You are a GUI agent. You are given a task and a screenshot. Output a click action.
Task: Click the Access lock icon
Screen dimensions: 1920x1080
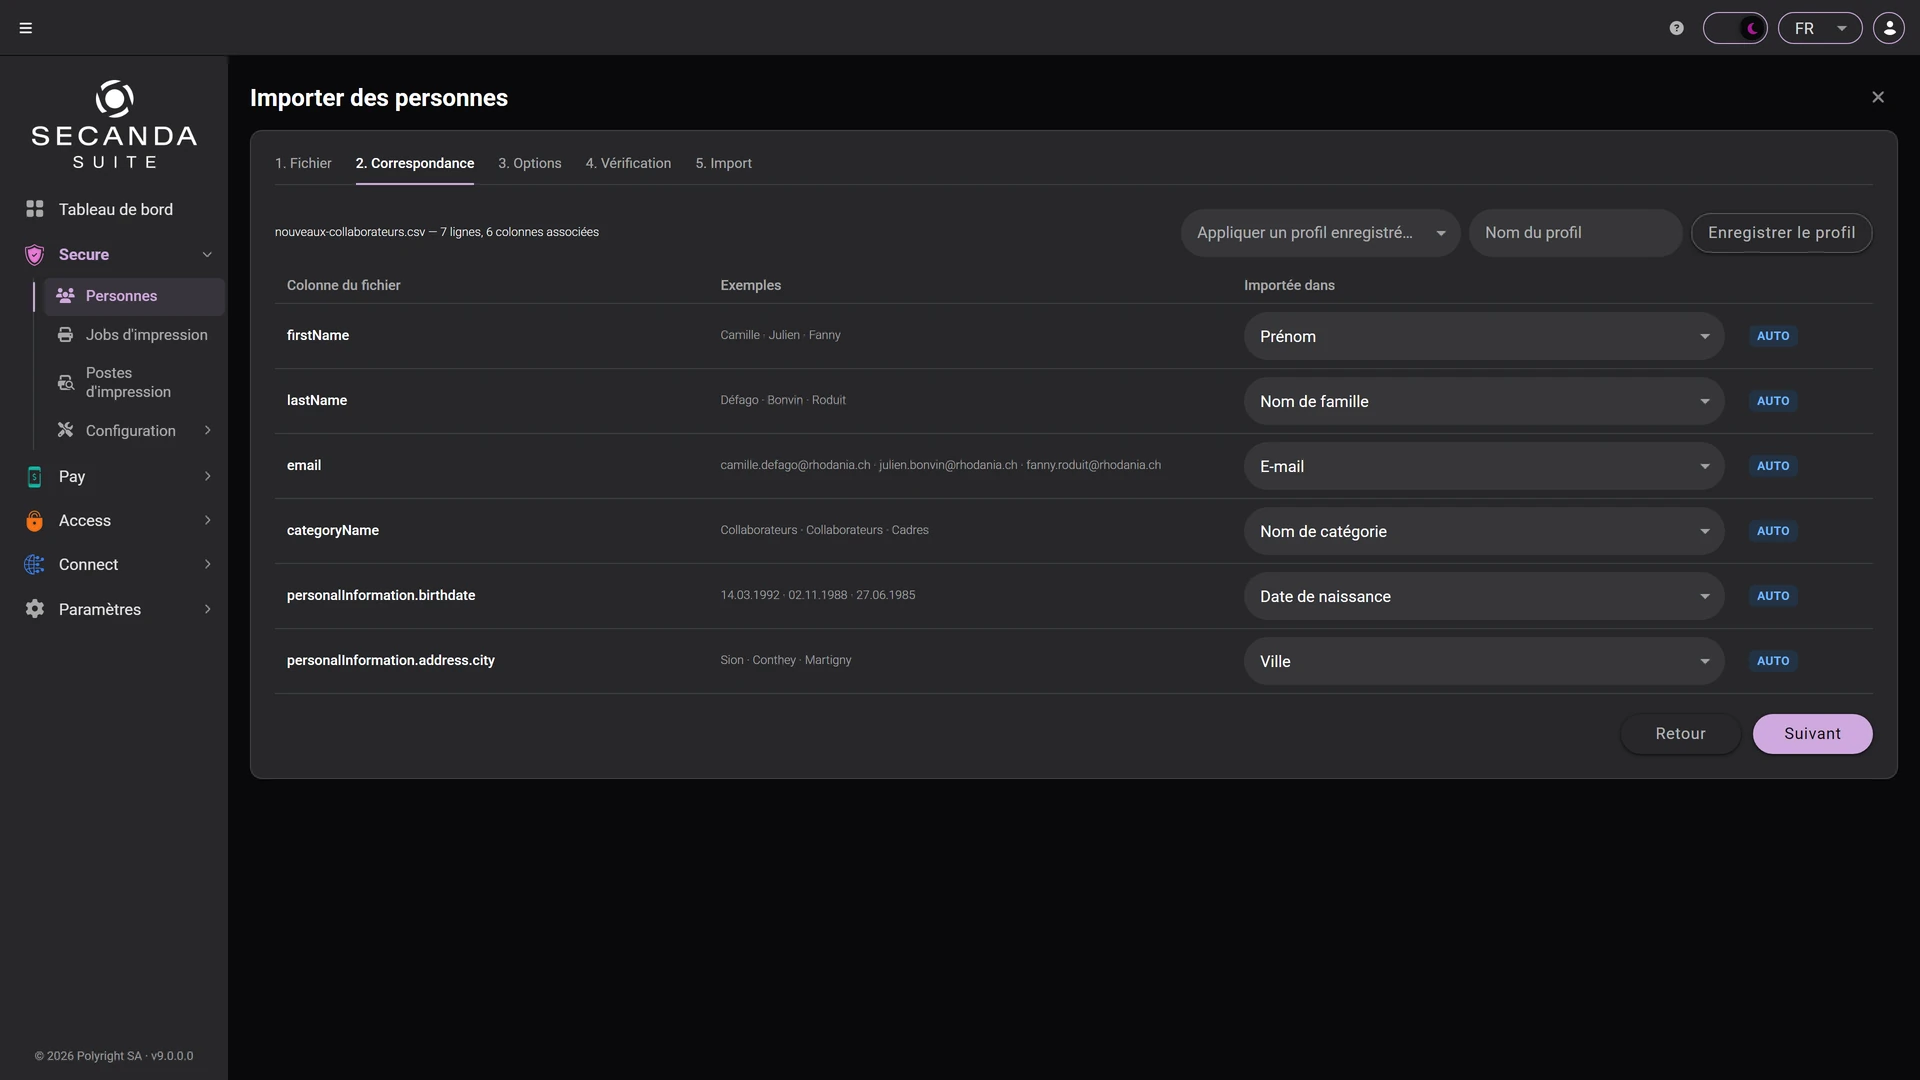click(x=35, y=521)
